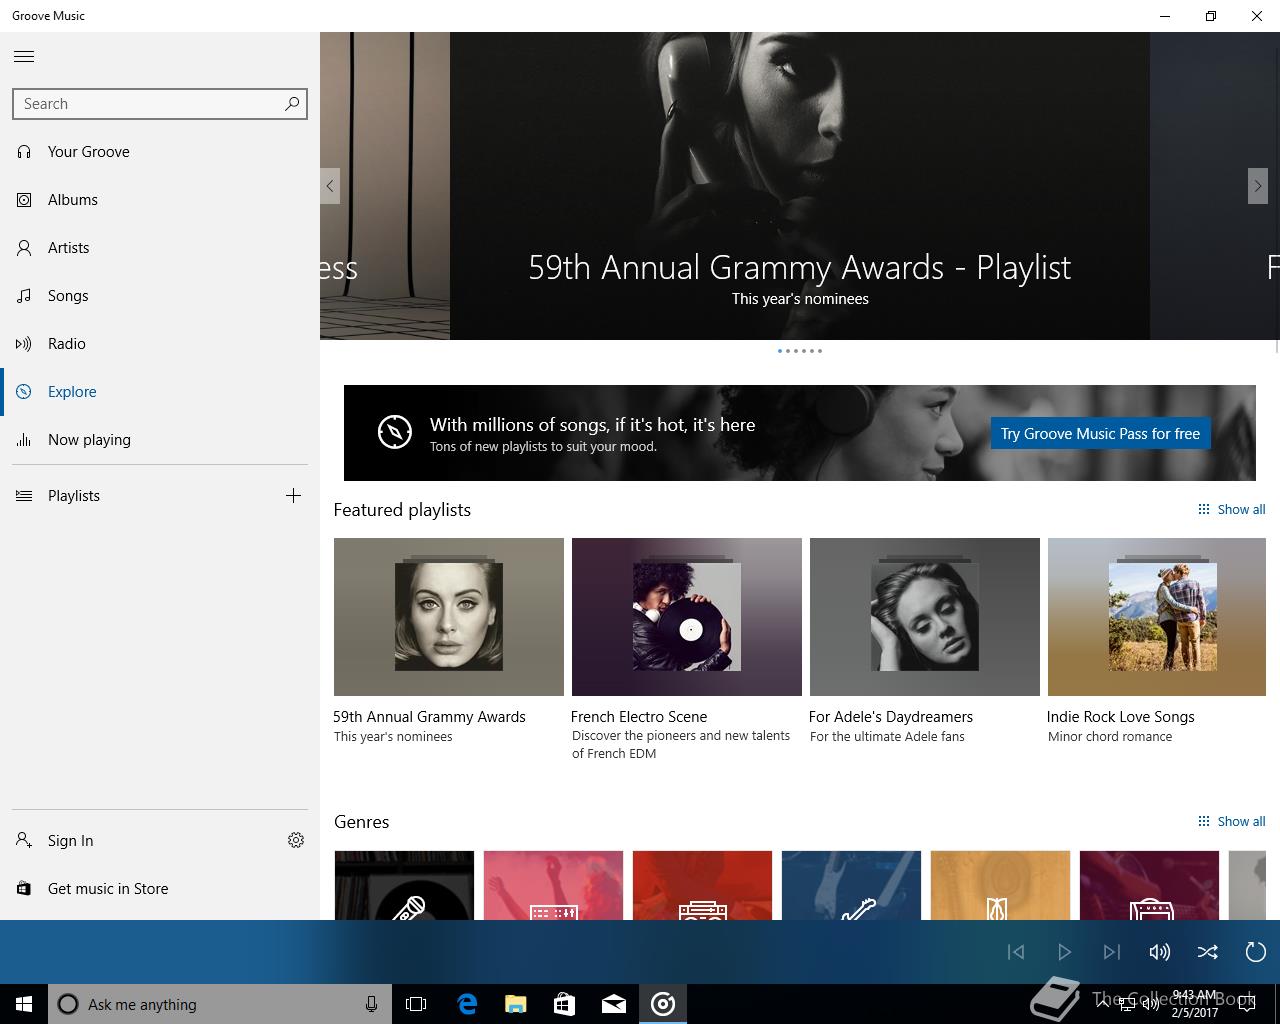Image resolution: width=1280 pixels, height=1024 pixels.
Task: Open Your Groove section
Action: pyautogui.click(x=160, y=152)
